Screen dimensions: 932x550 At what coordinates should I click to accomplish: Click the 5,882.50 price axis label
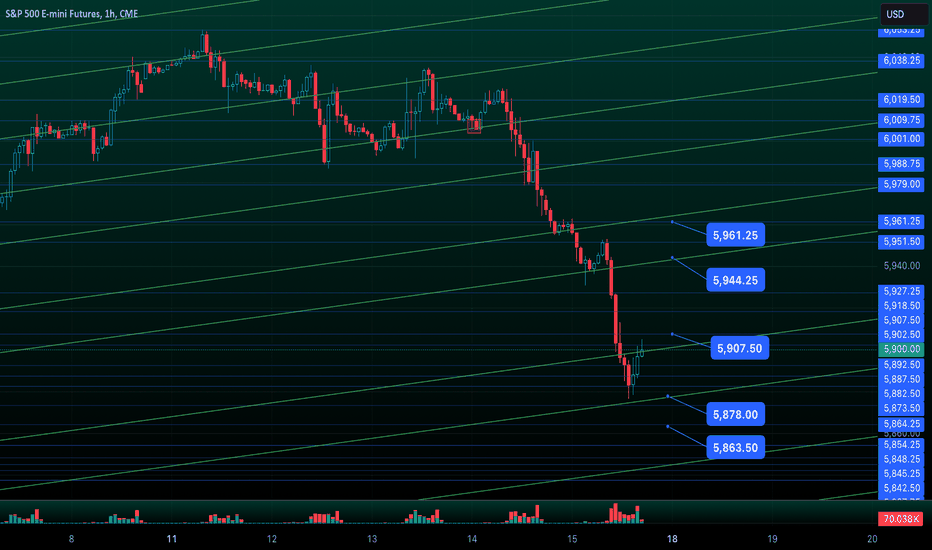[901, 394]
